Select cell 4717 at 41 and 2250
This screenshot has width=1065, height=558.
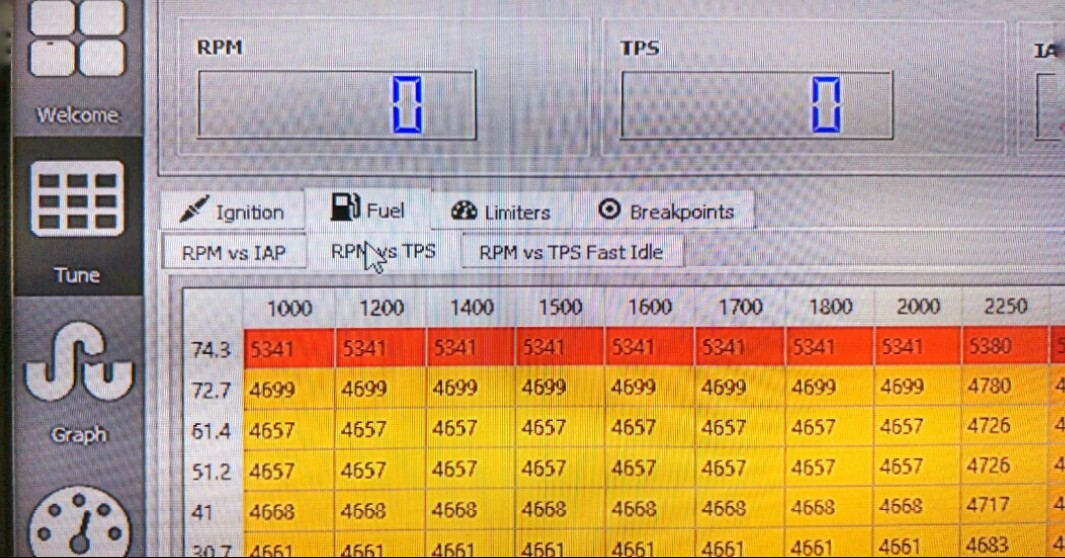(x=1005, y=506)
